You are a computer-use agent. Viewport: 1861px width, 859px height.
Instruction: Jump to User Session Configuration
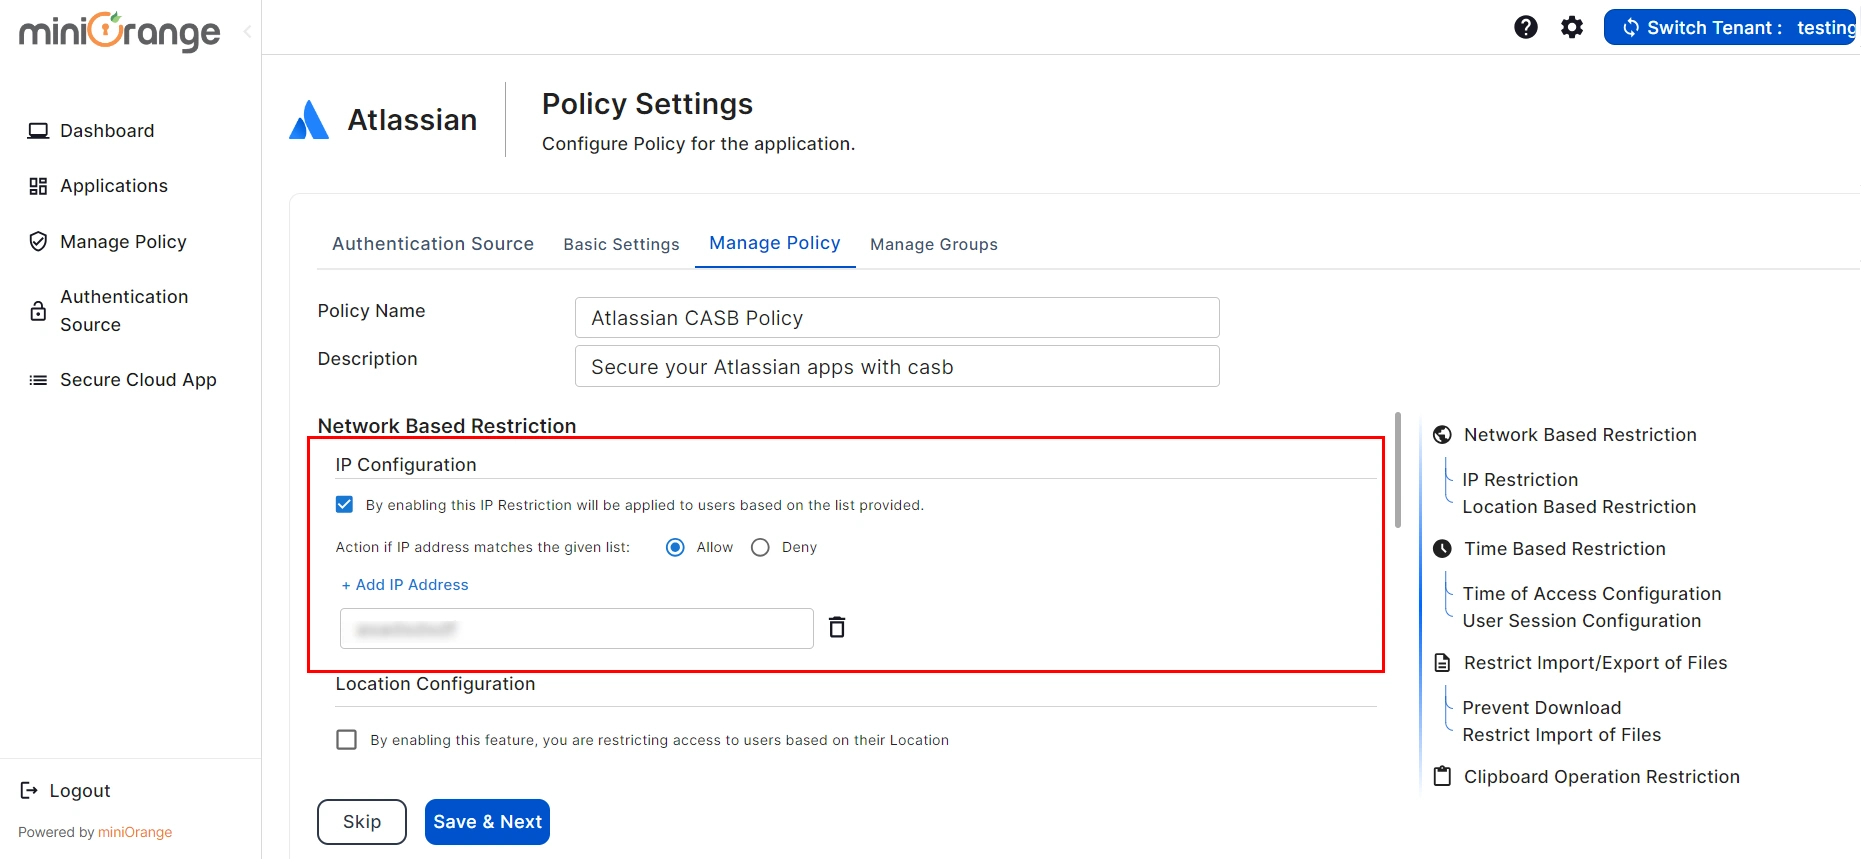1582,621
